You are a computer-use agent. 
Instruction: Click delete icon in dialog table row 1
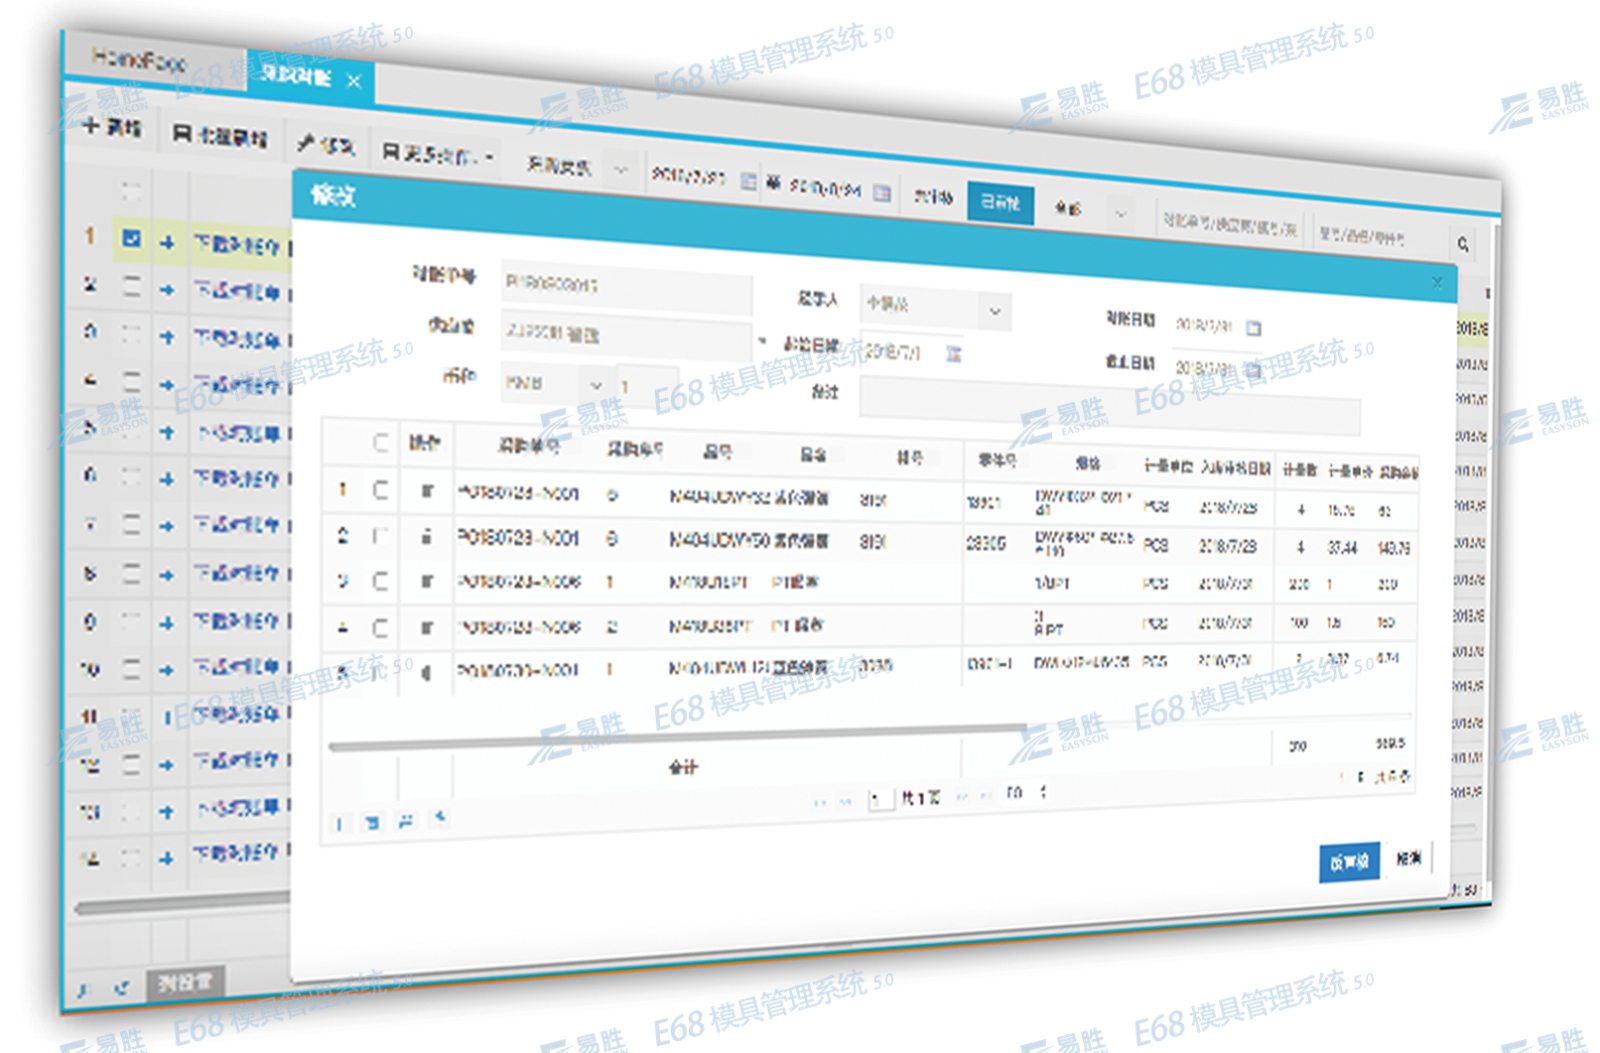426,491
